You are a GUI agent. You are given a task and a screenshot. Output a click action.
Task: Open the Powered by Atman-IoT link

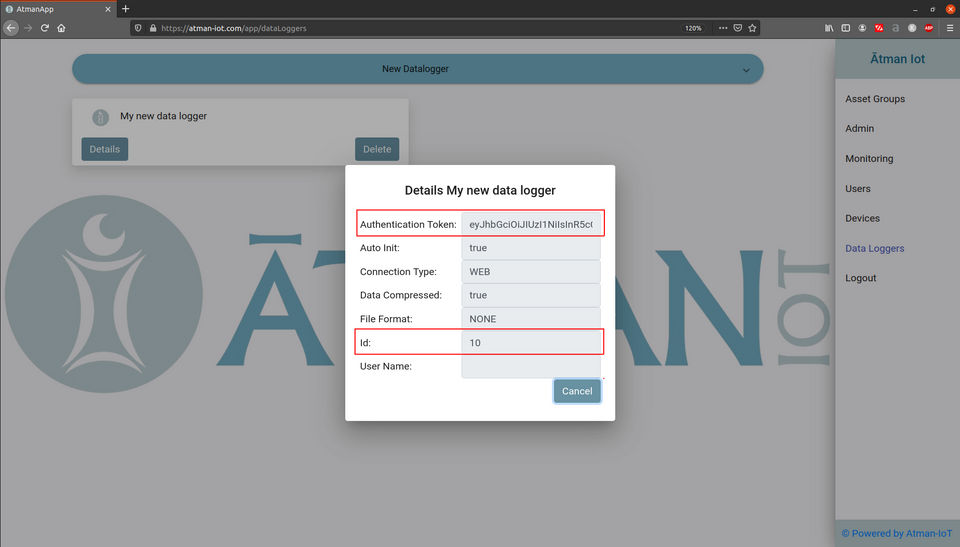tap(896, 534)
